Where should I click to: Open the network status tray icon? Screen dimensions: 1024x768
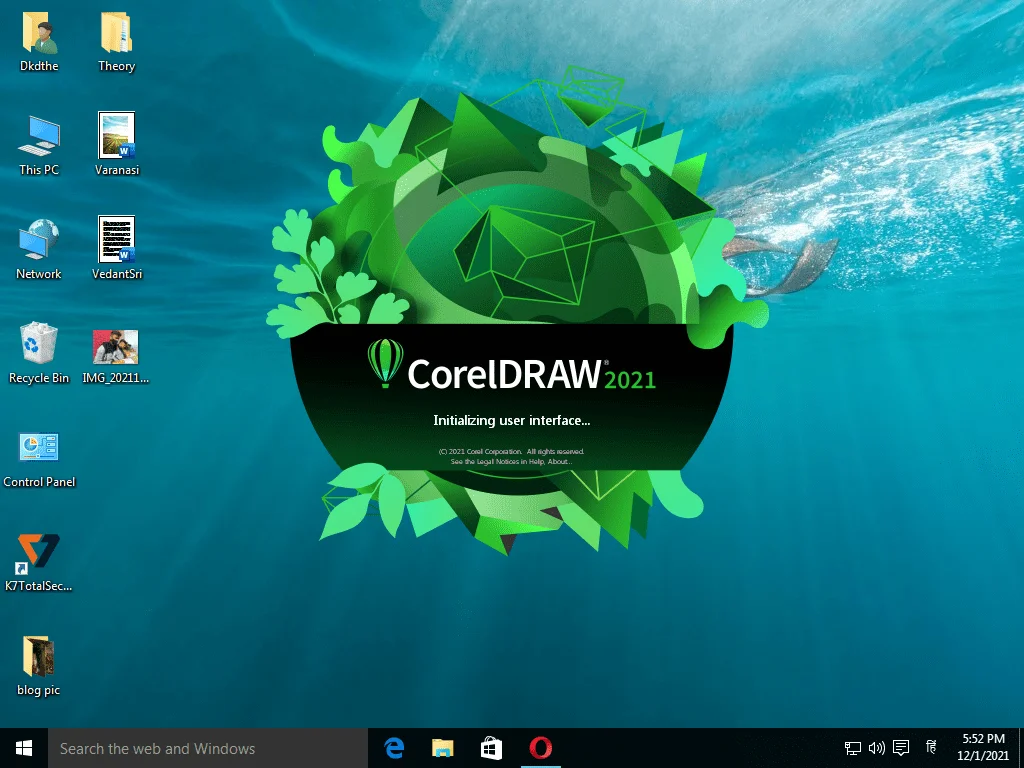852,748
